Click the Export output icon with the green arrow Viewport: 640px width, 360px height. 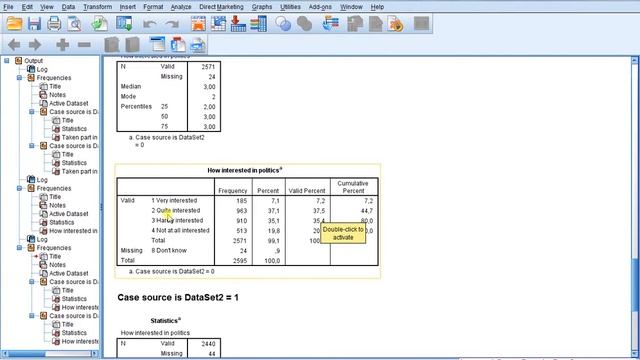[99, 24]
